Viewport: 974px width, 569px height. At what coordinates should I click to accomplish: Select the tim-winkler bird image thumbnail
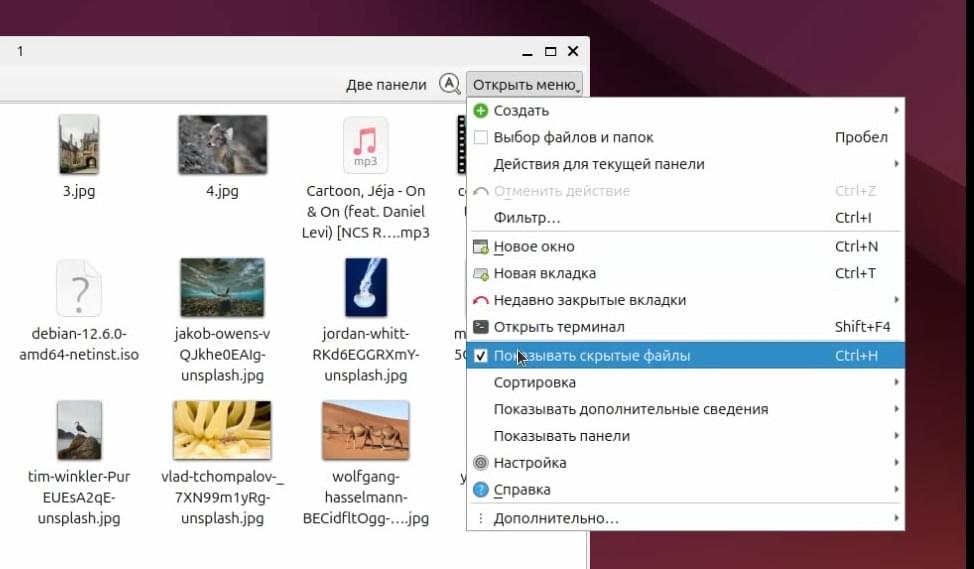[x=79, y=430]
